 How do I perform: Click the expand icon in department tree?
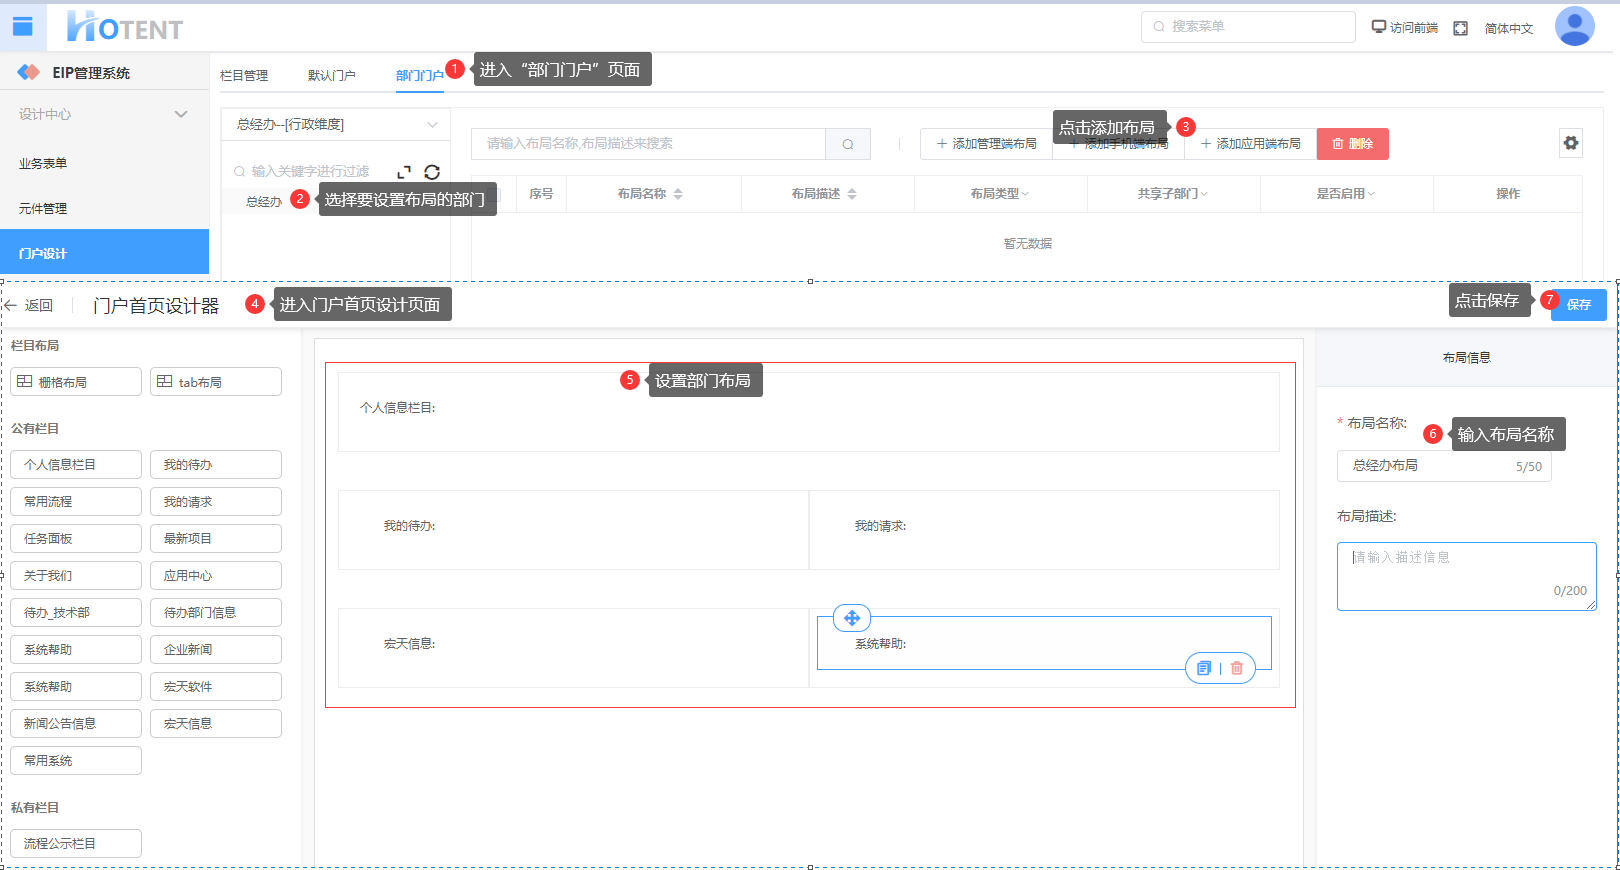tap(404, 172)
